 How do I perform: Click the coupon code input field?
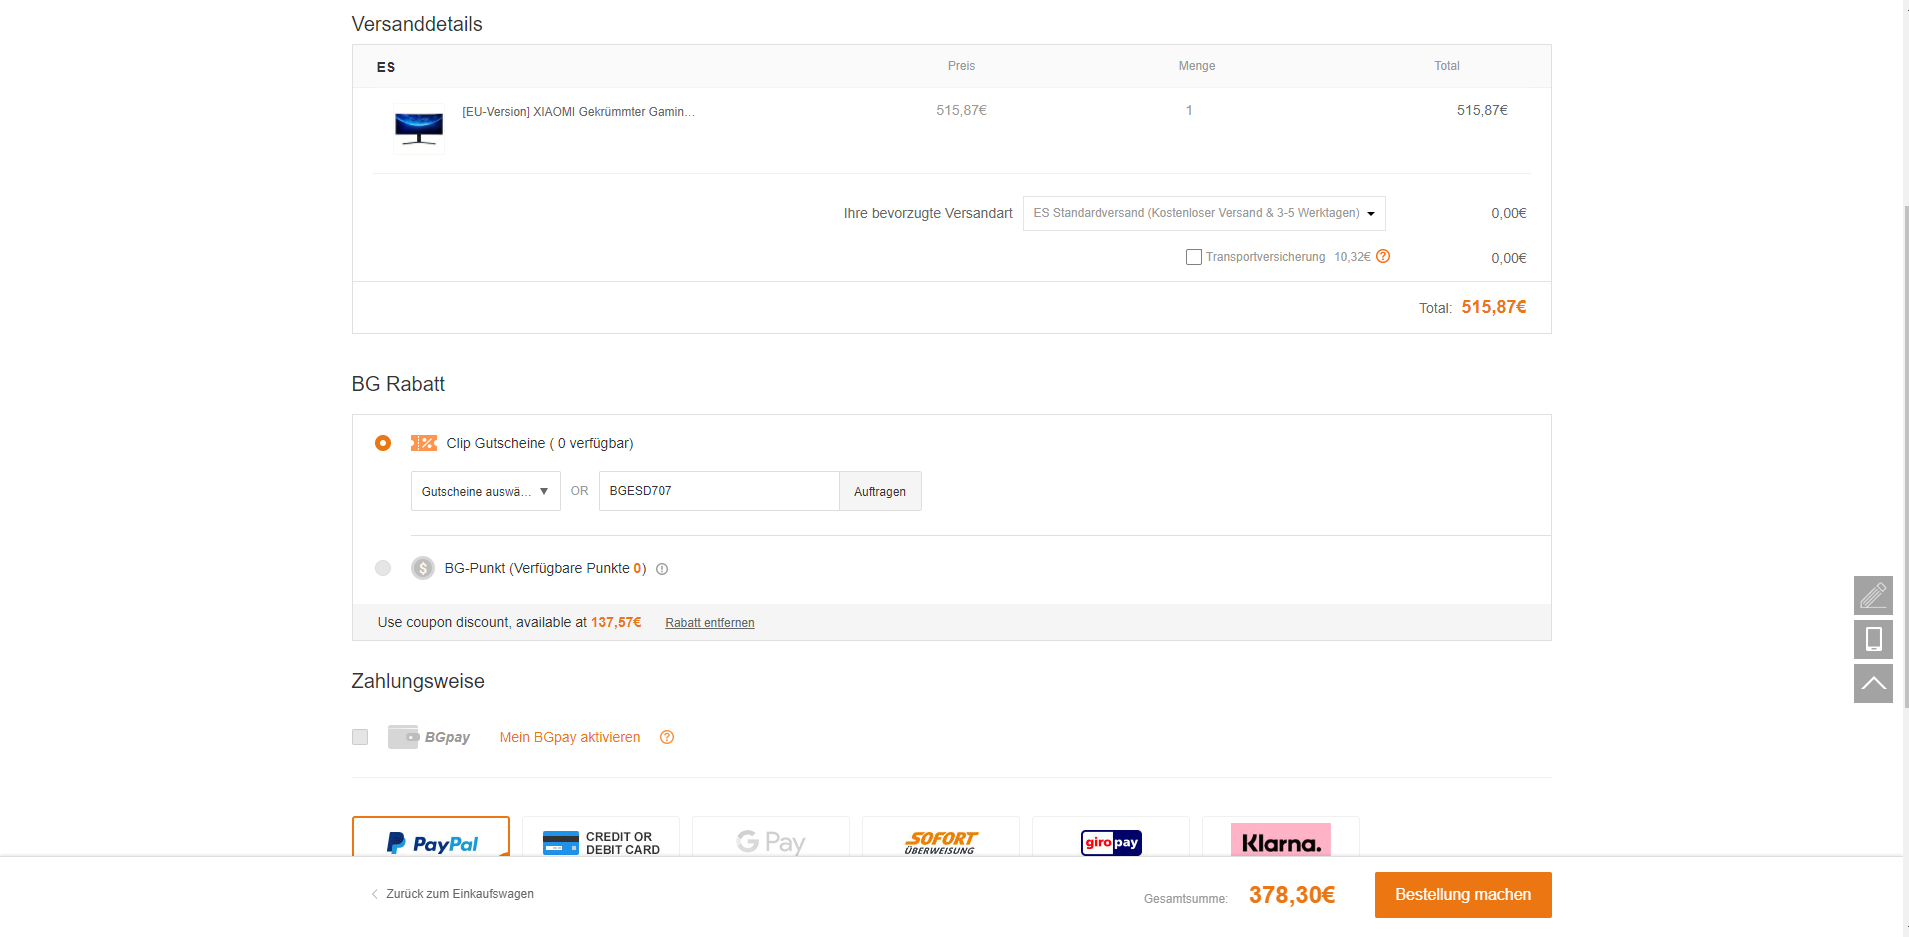pos(719,491)
